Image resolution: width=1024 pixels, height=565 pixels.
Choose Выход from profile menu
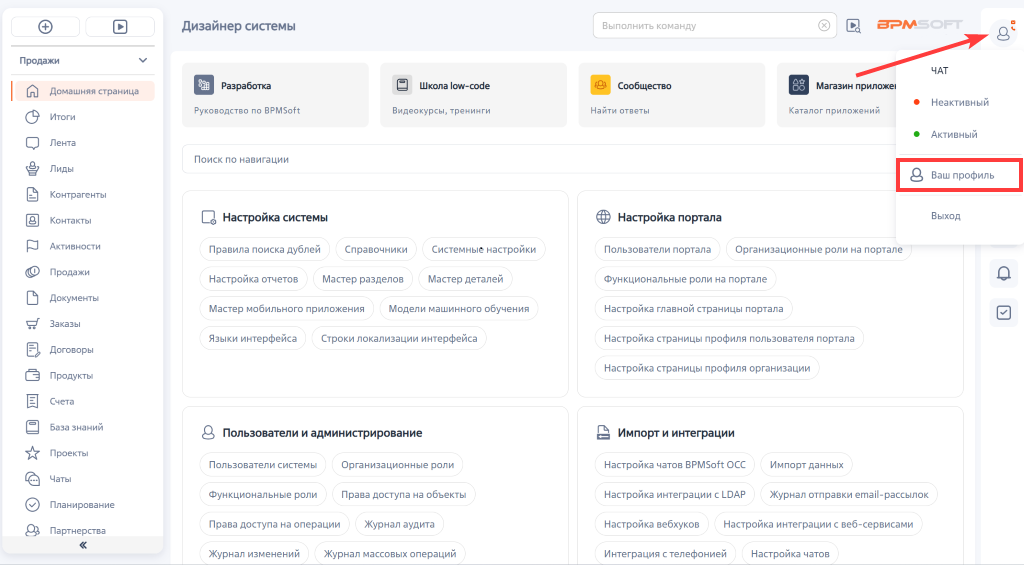pos(945,216)
